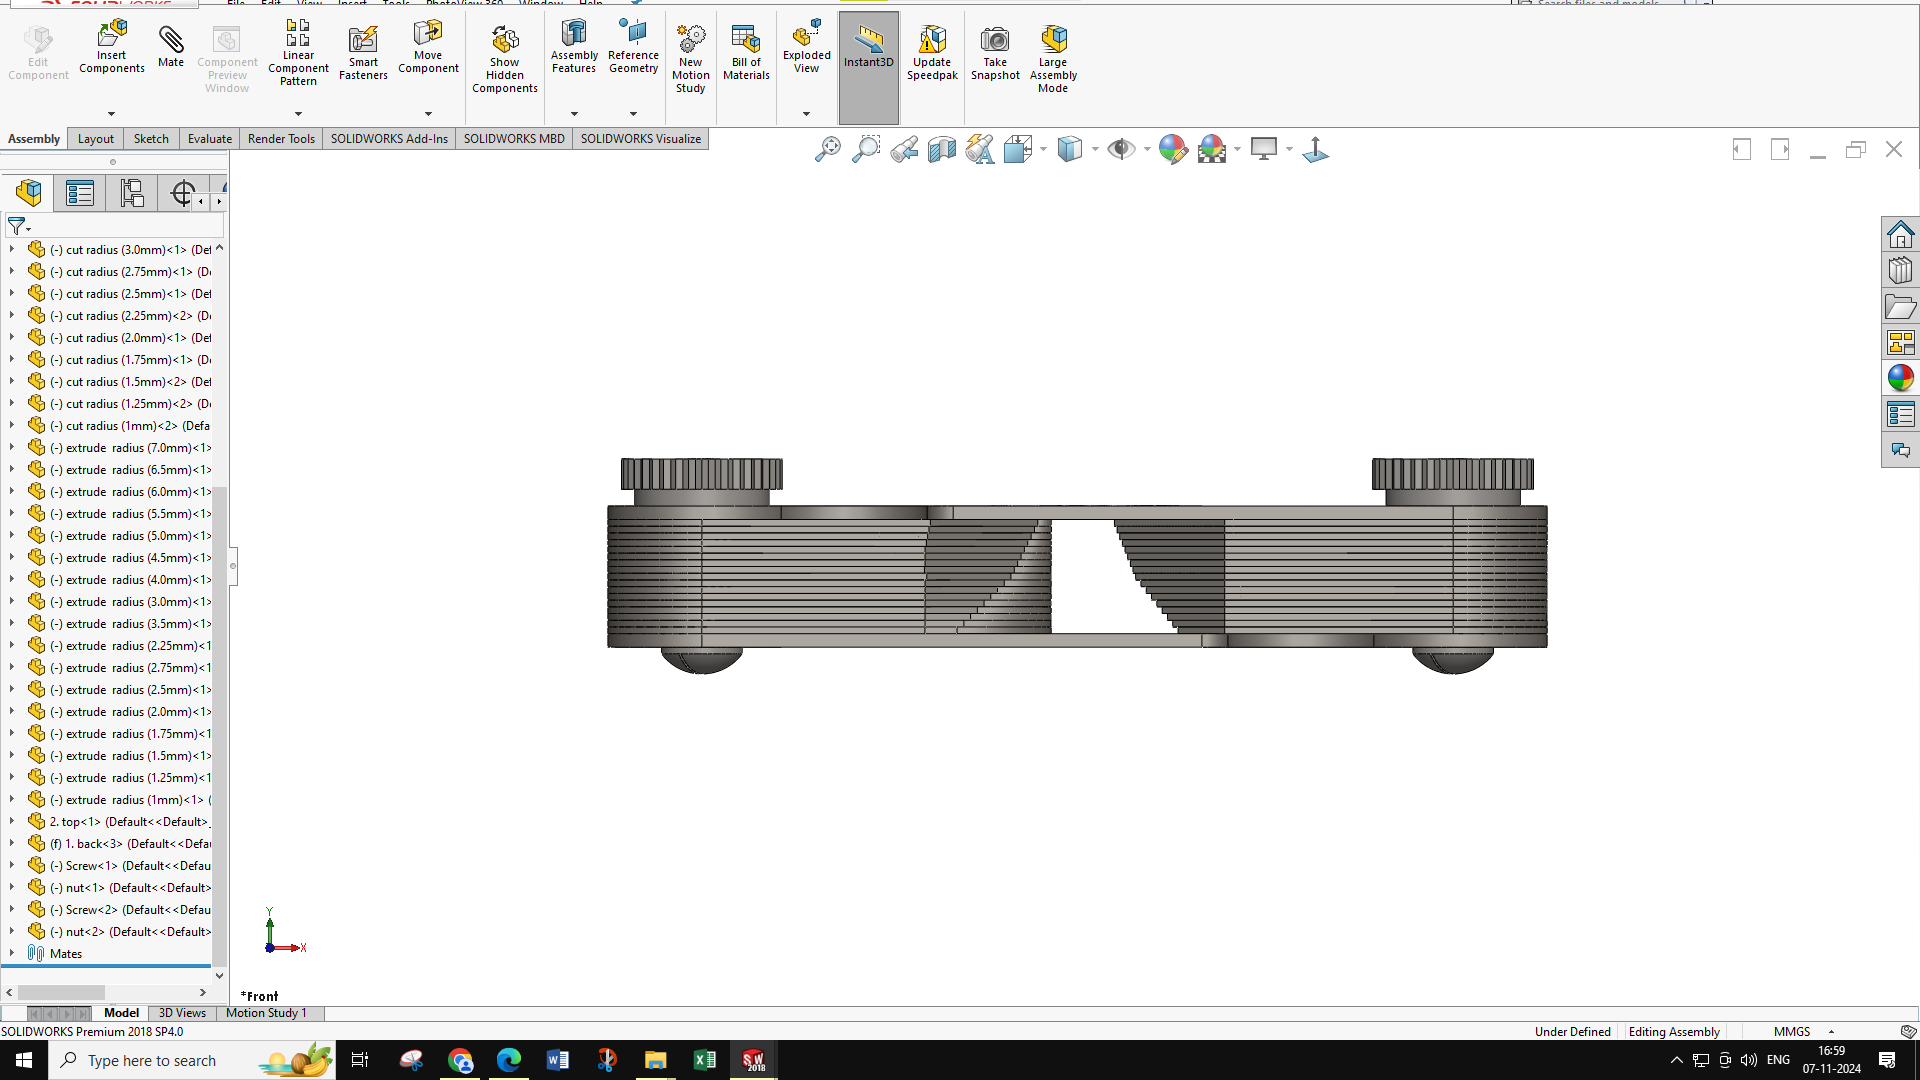Viewport: 1920px width, 1080px height.
Task: Open Bill of Materials
Action: (x=746, y=53)
